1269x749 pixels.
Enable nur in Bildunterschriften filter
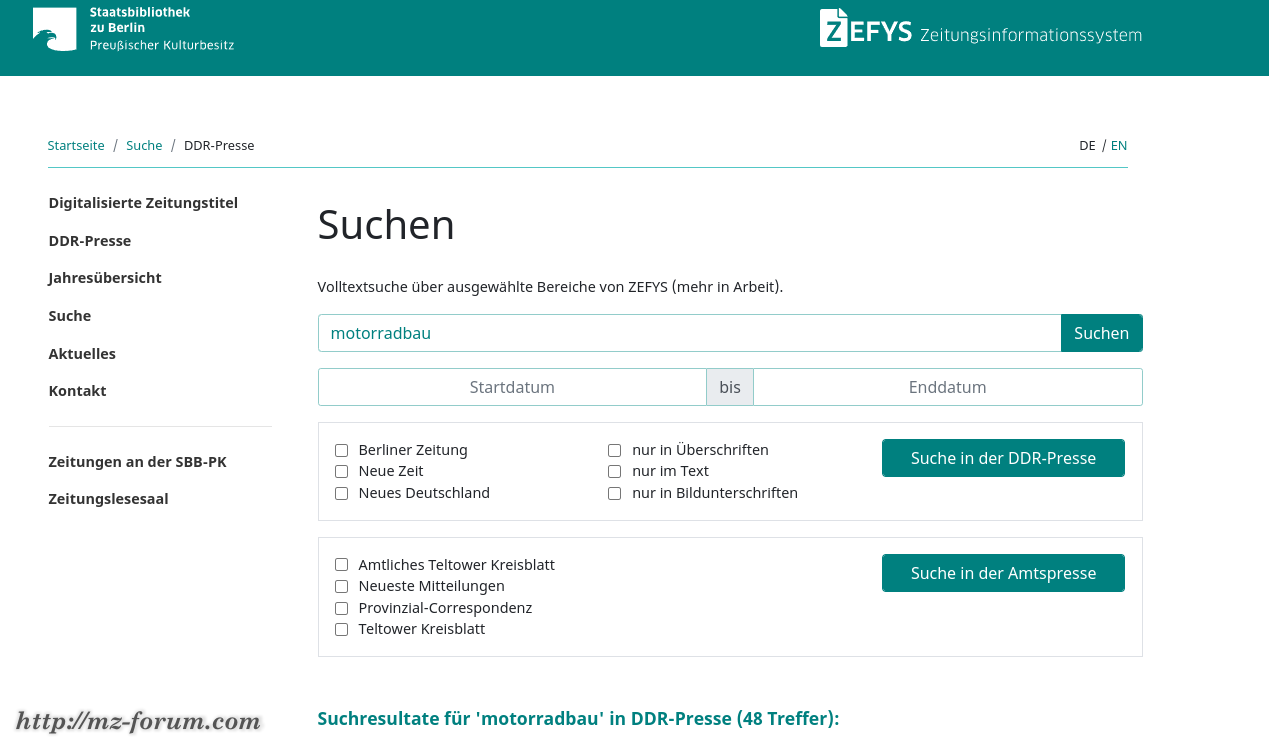pos(614,493)
